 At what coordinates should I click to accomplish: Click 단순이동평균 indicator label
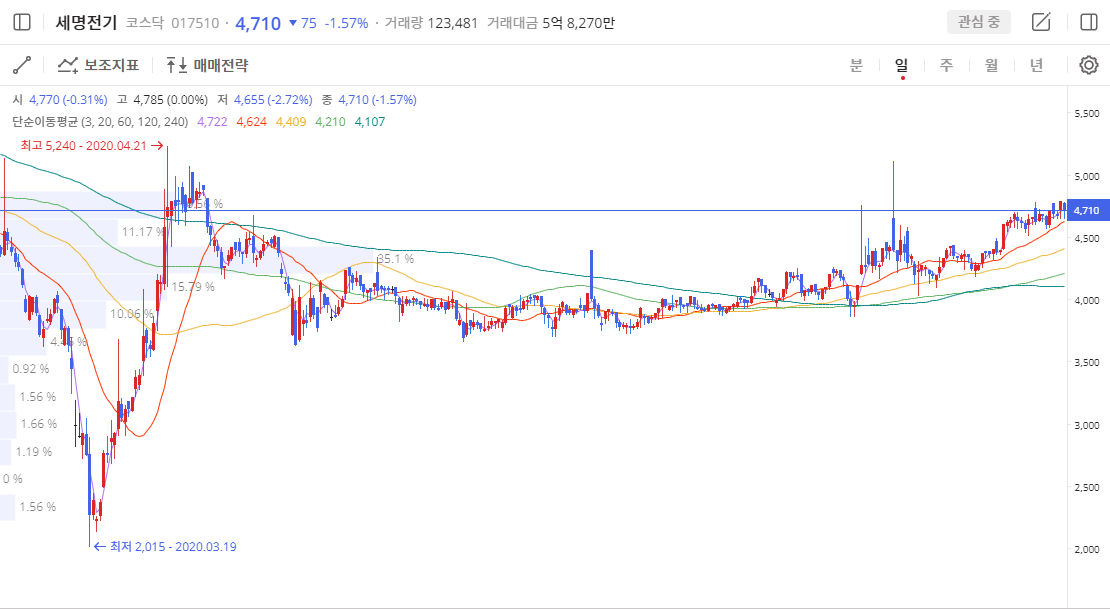coord(101,122)
